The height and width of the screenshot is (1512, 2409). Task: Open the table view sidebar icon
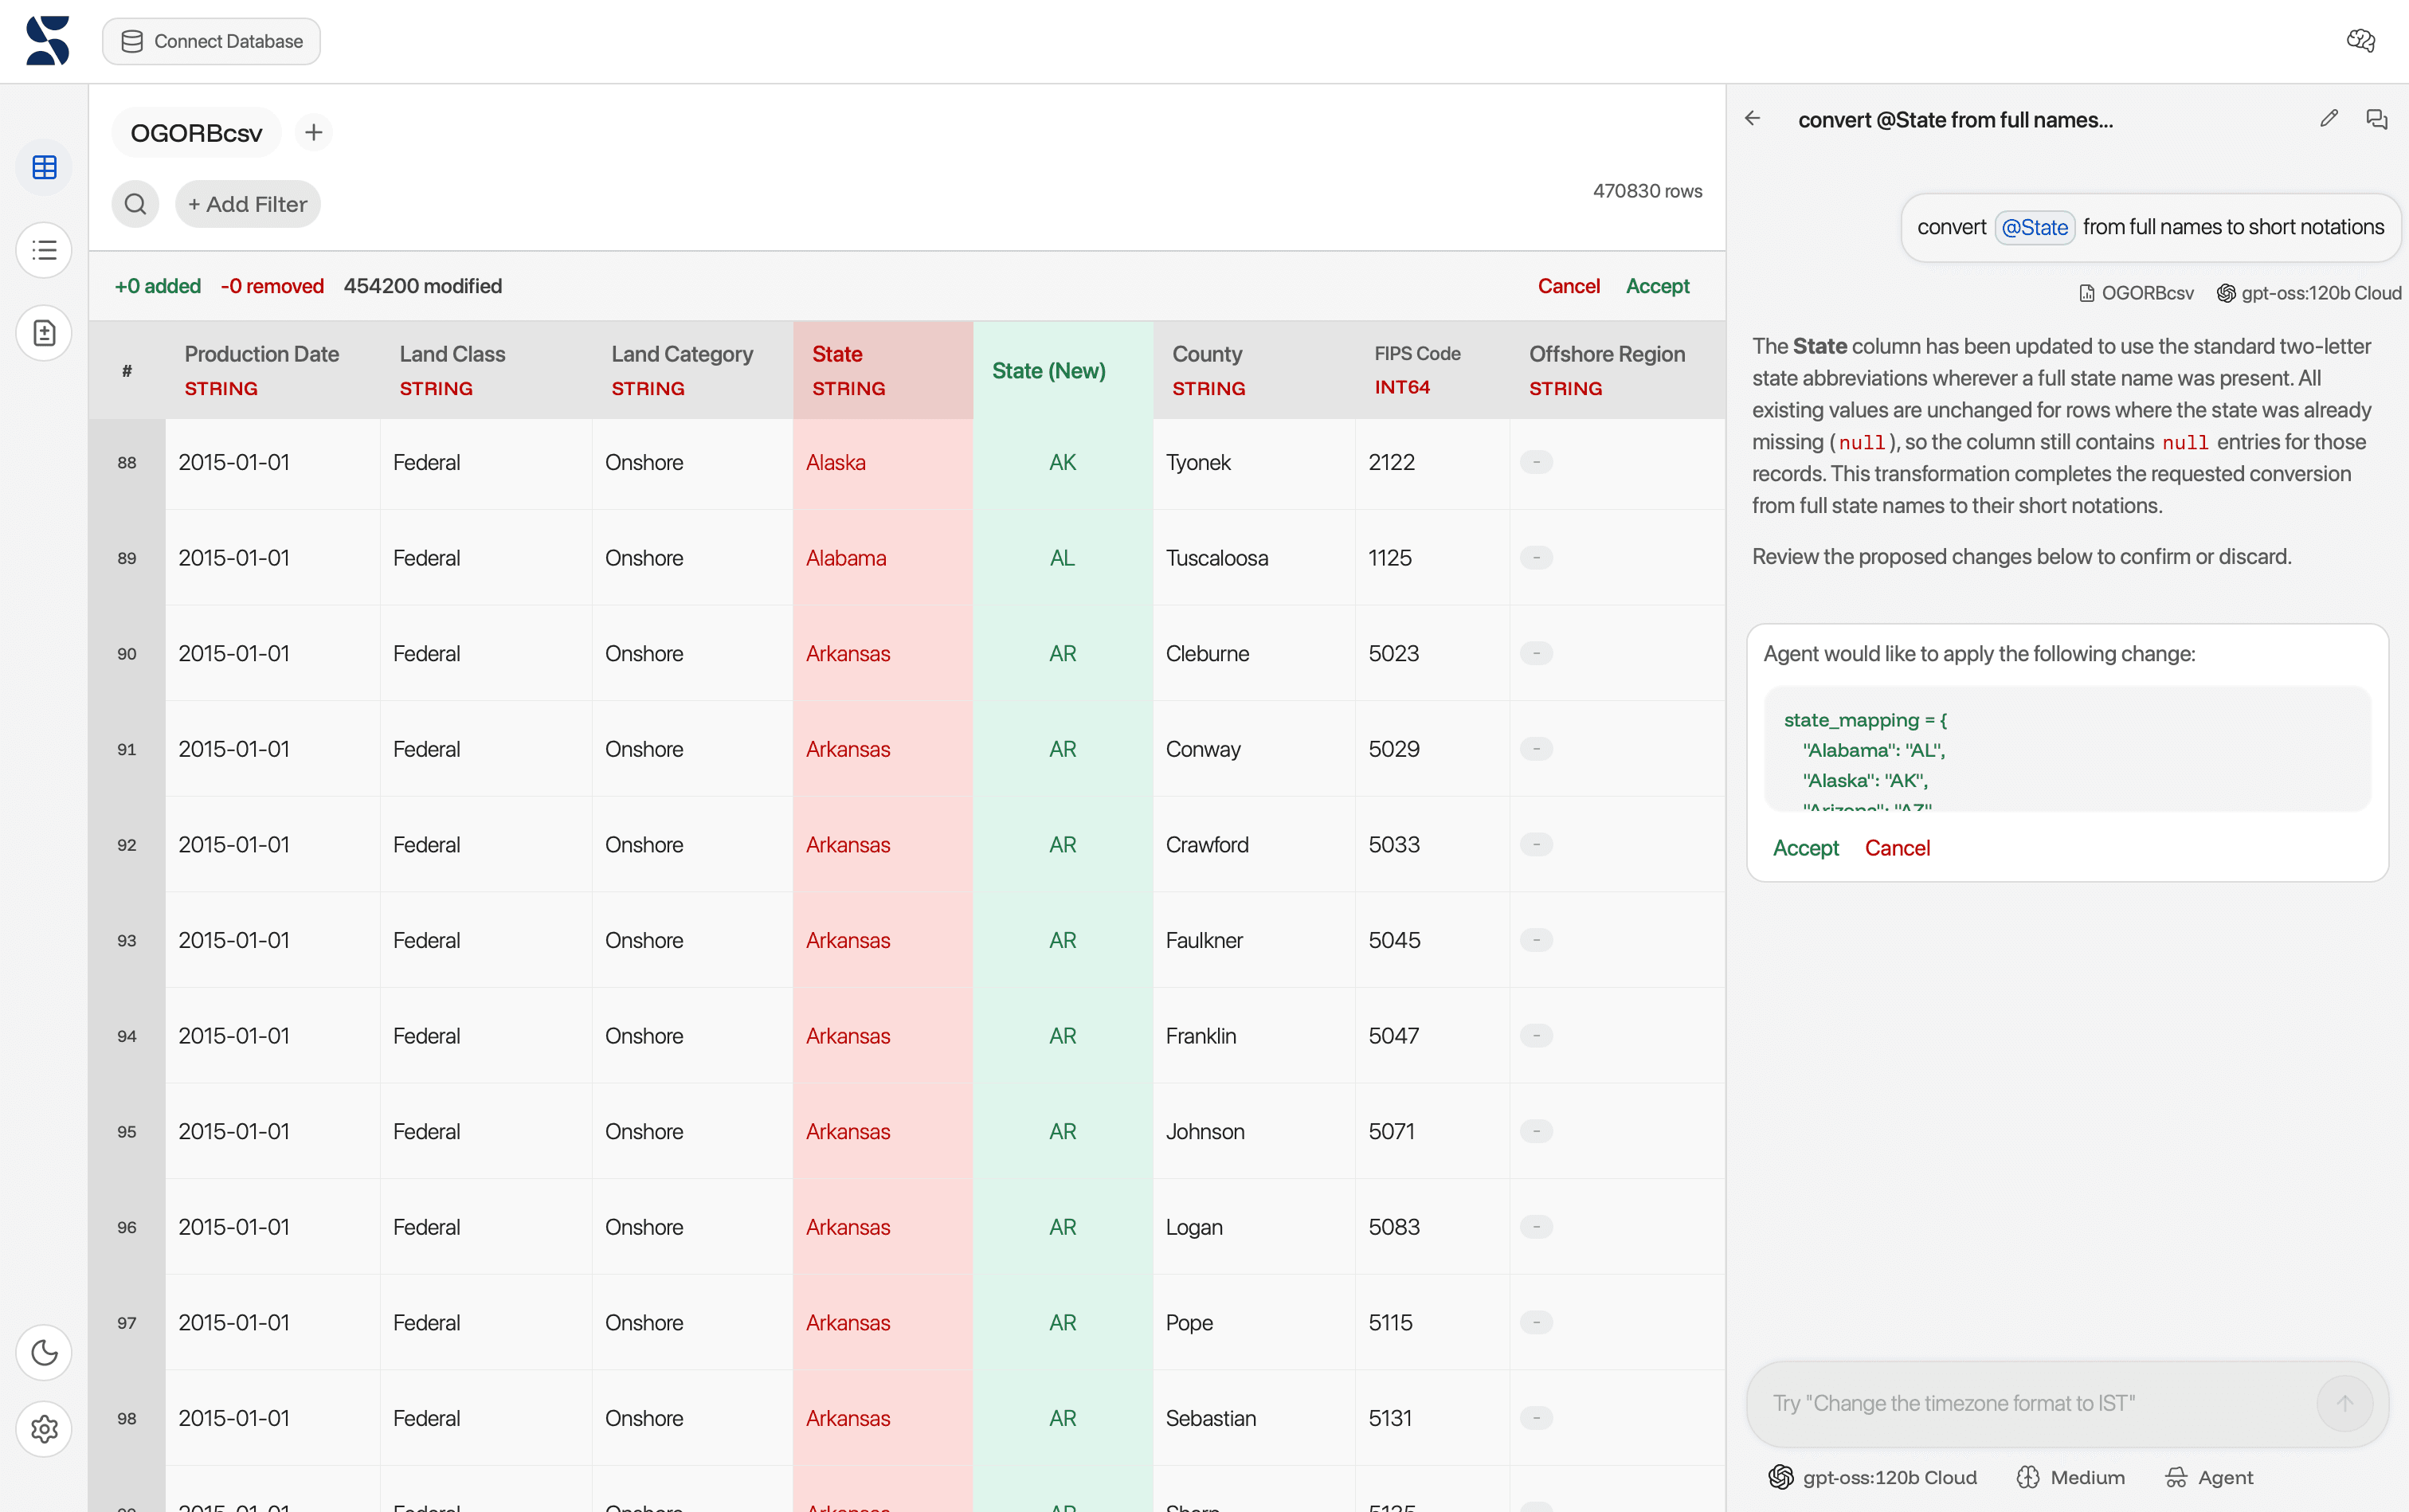click(44, 167)
